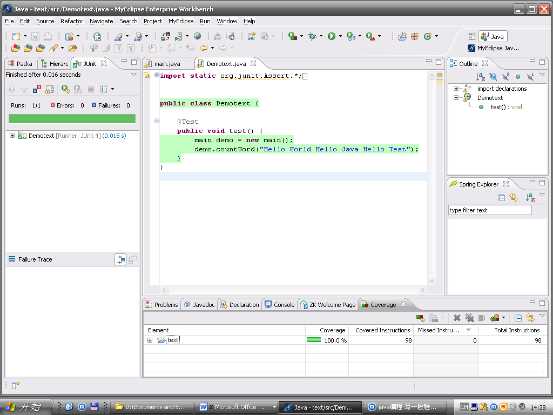Click the Covered Instructions column header
Viewport: 553px width, 415px height.
381,330
